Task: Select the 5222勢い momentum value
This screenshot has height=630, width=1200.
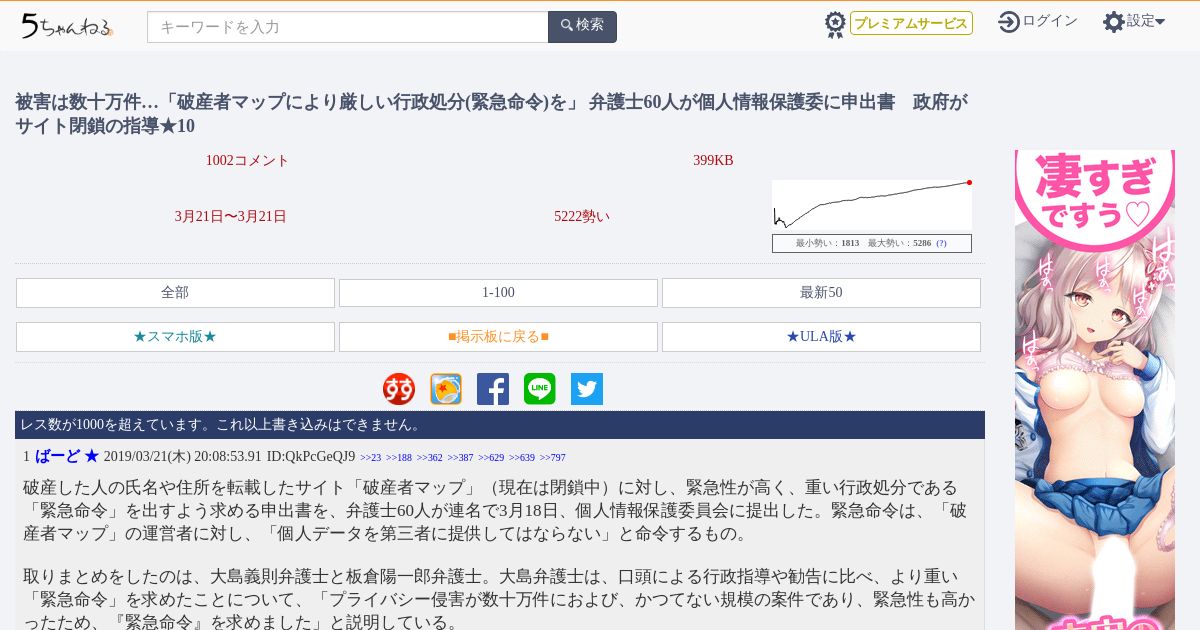Action: (582, 216)
